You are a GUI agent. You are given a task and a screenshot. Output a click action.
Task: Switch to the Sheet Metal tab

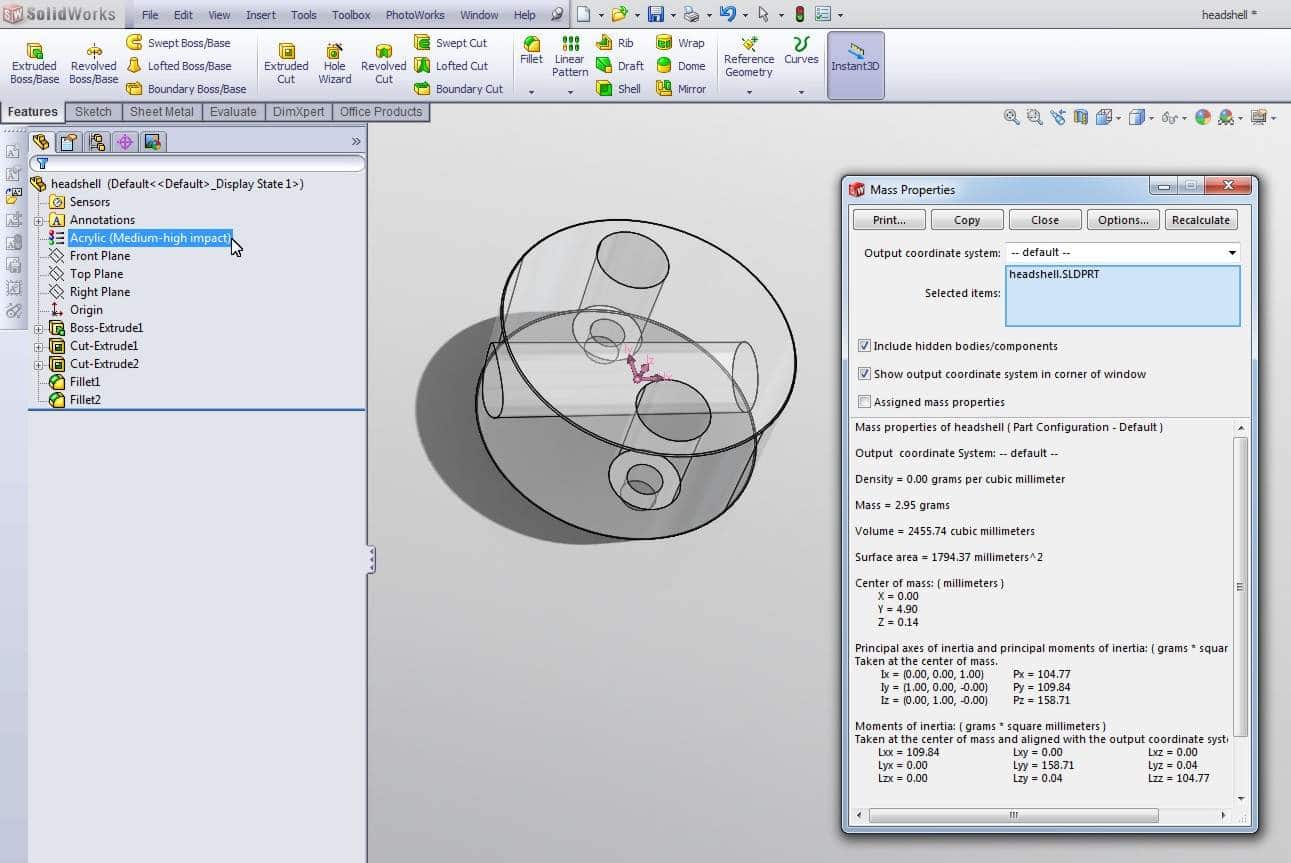pyautogui.click(x=162, y=112)
